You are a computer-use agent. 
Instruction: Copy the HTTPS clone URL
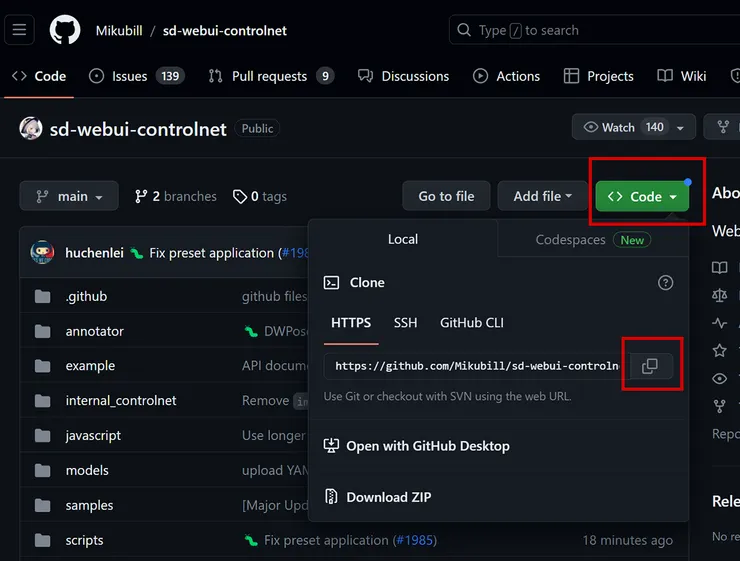650,366
